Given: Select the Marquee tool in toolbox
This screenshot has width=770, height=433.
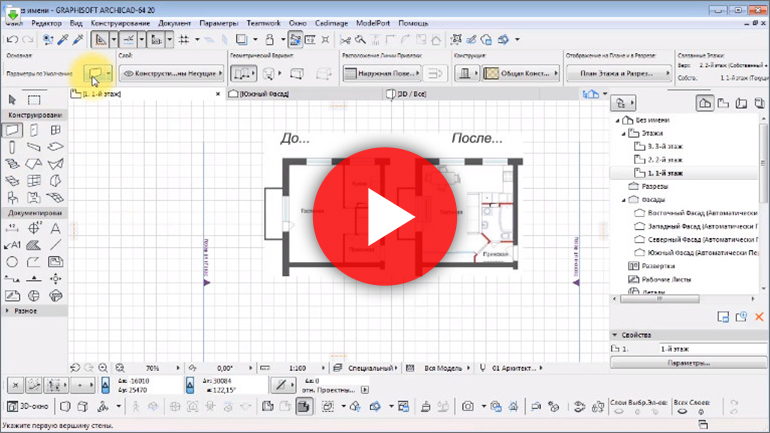Looking at the screenshot, I should 33,99.
